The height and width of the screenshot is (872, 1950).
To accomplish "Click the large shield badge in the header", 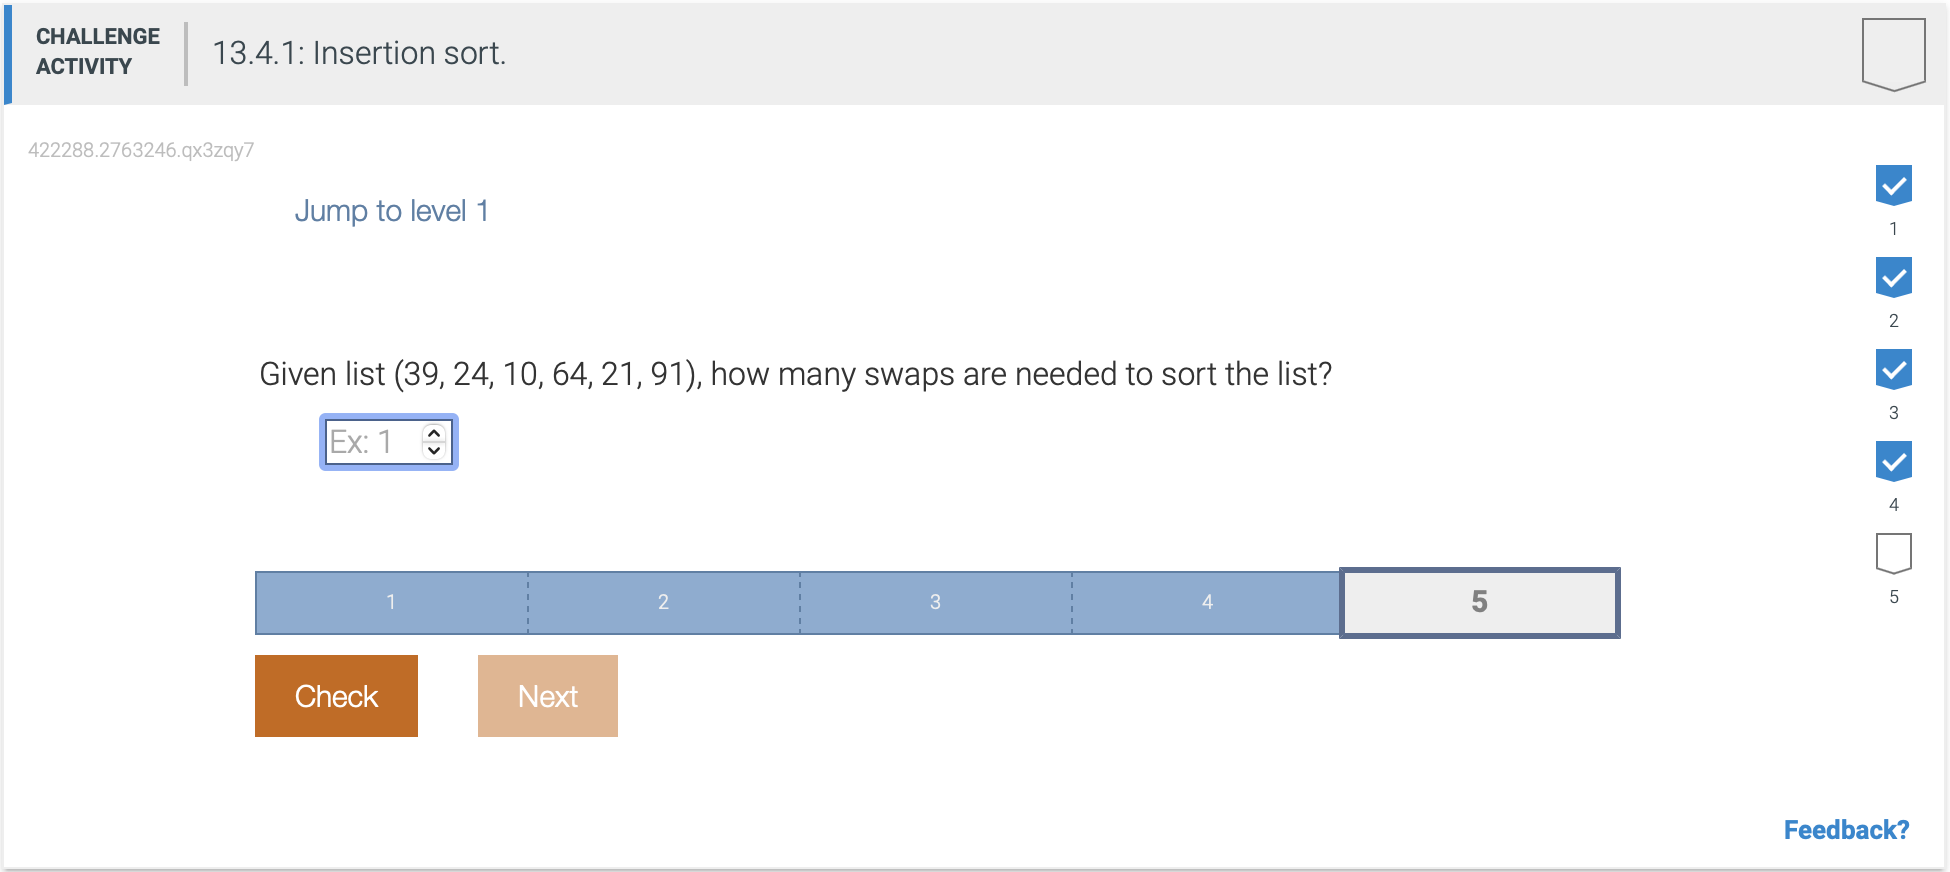I will pos(1893,52).
